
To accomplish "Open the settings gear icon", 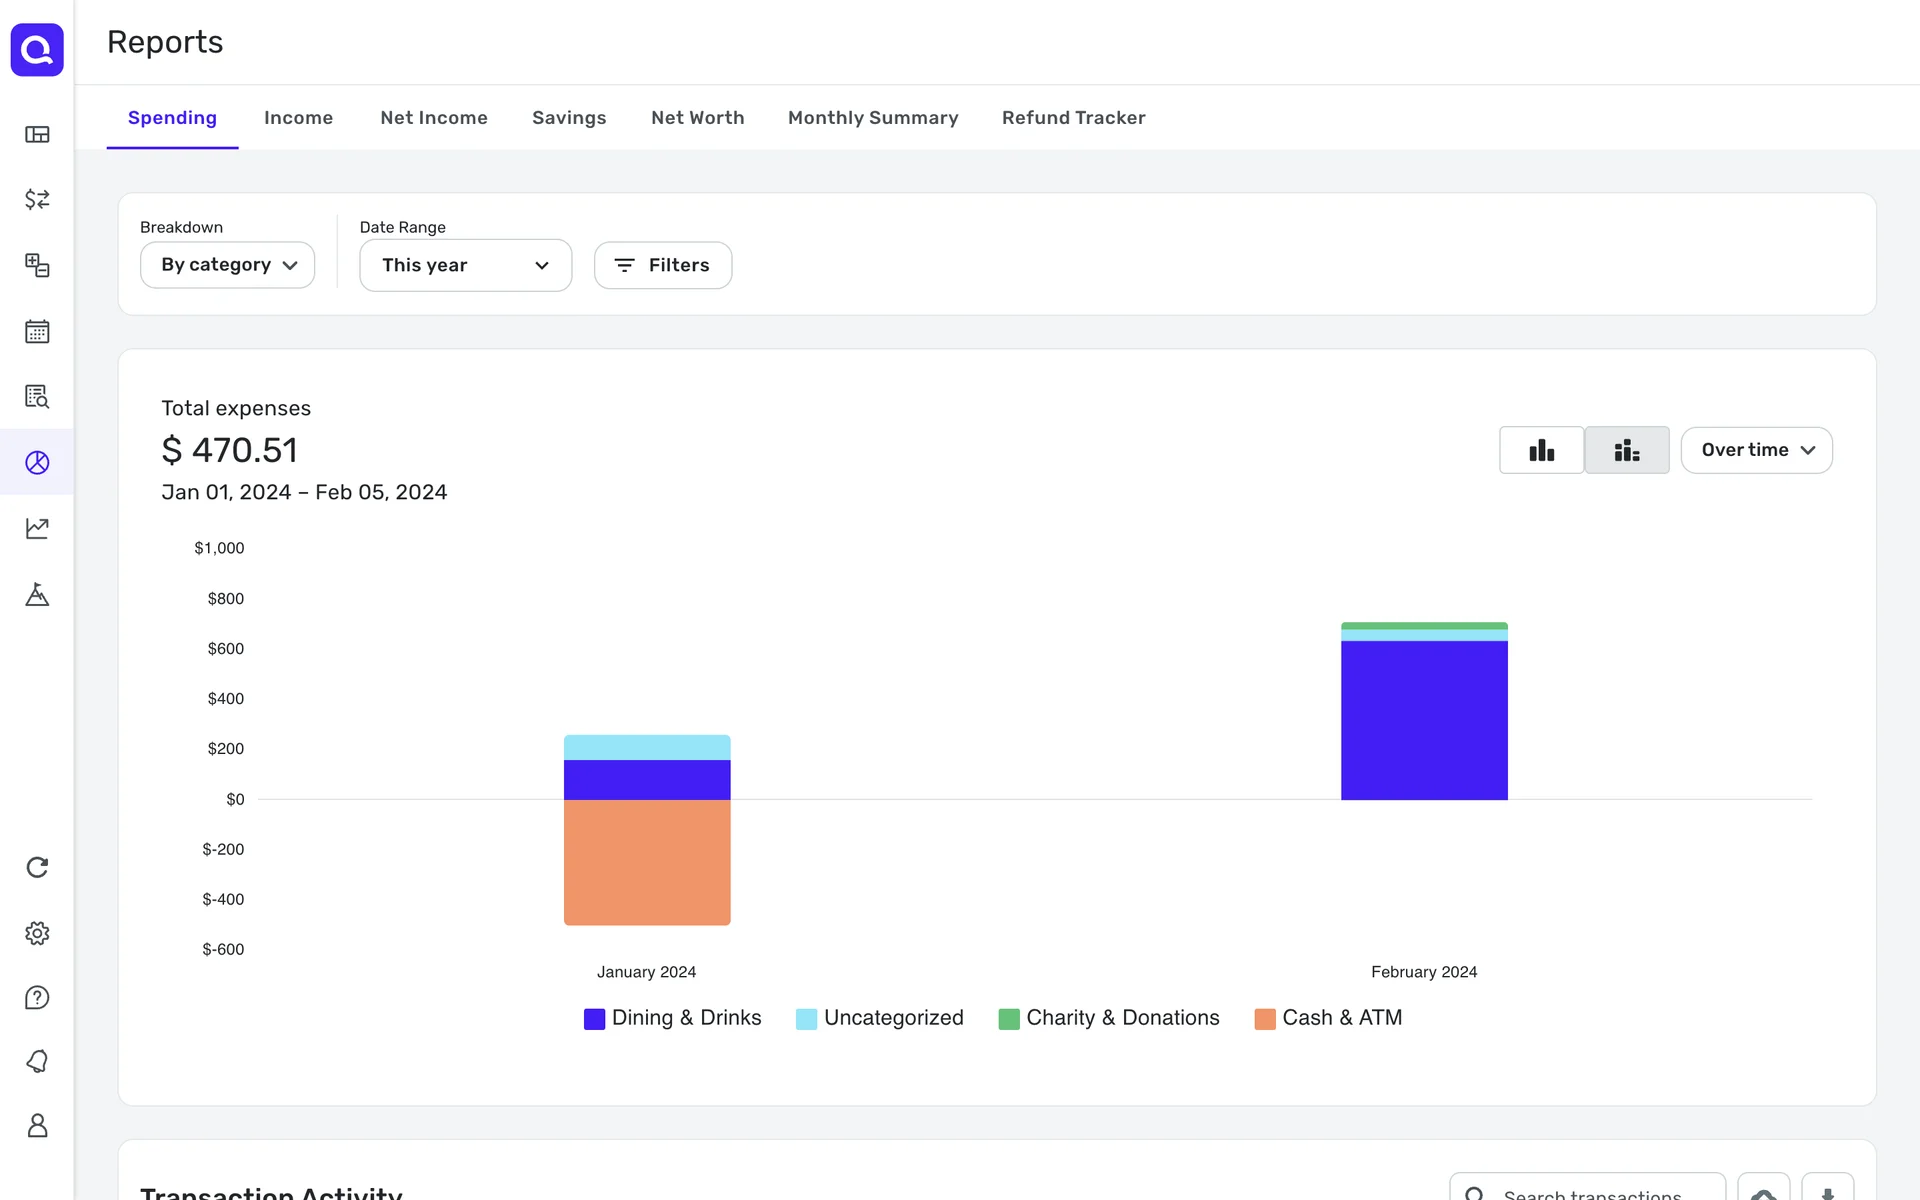I will (x=37, y=933).
